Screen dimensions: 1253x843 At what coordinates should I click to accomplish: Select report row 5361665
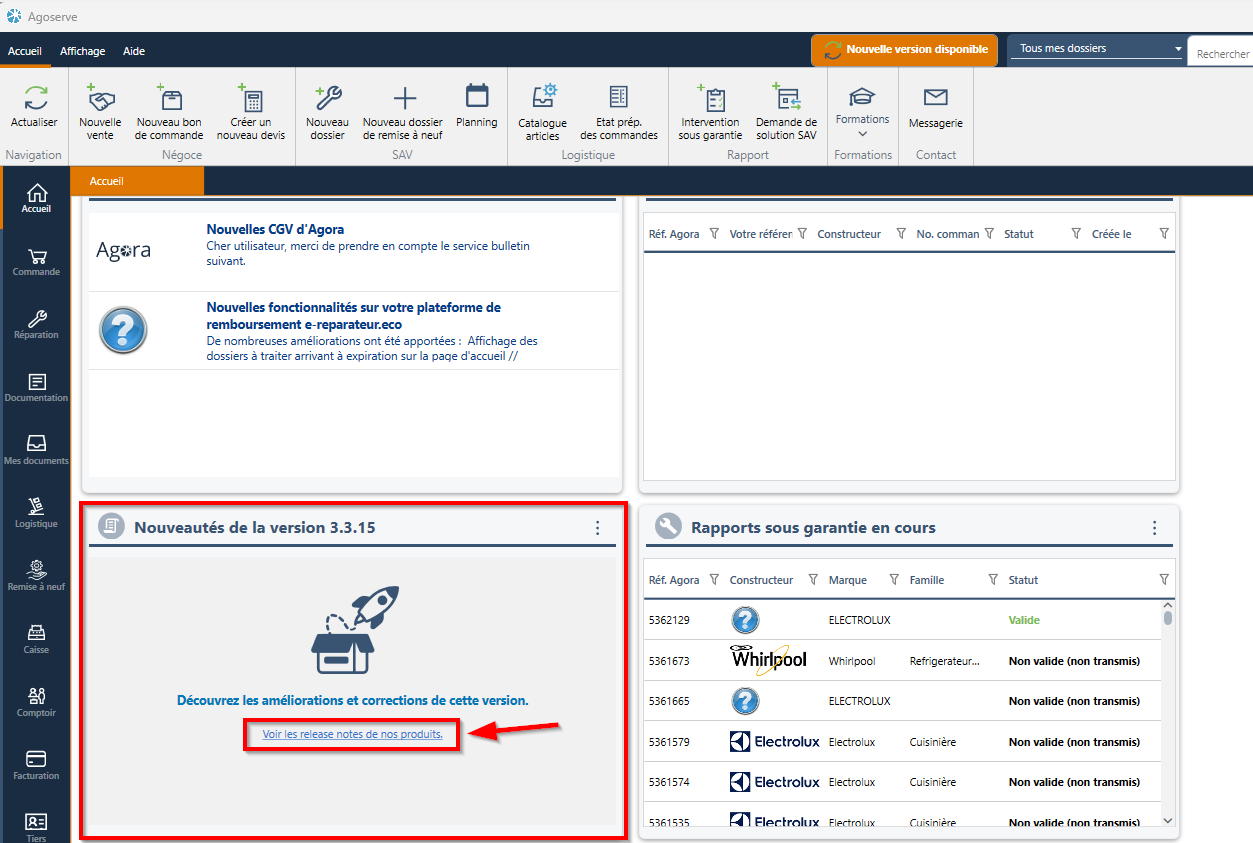click(x=903, y=701)
